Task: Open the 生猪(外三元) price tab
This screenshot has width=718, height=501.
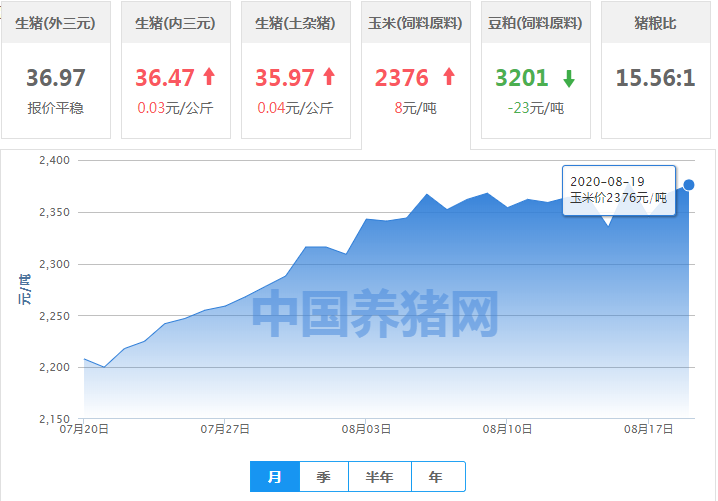Action: tap(56, 22)
